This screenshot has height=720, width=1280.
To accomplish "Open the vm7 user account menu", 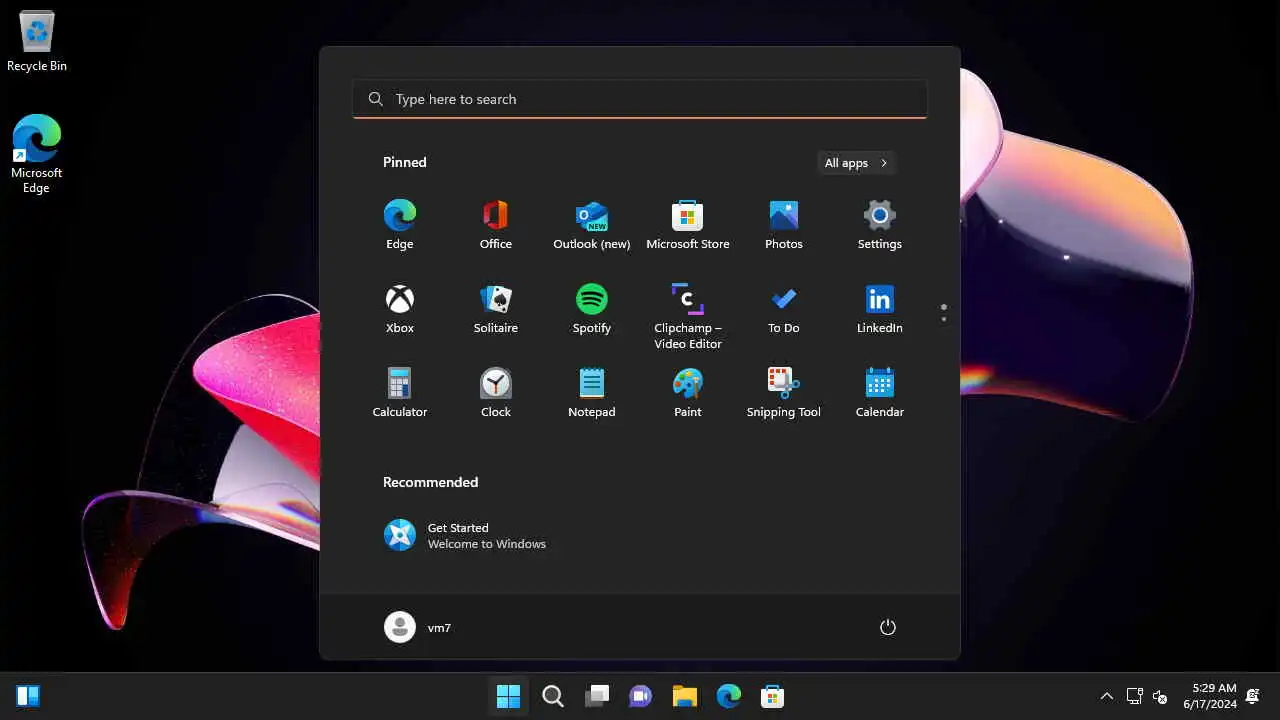I will pos(418,627).
